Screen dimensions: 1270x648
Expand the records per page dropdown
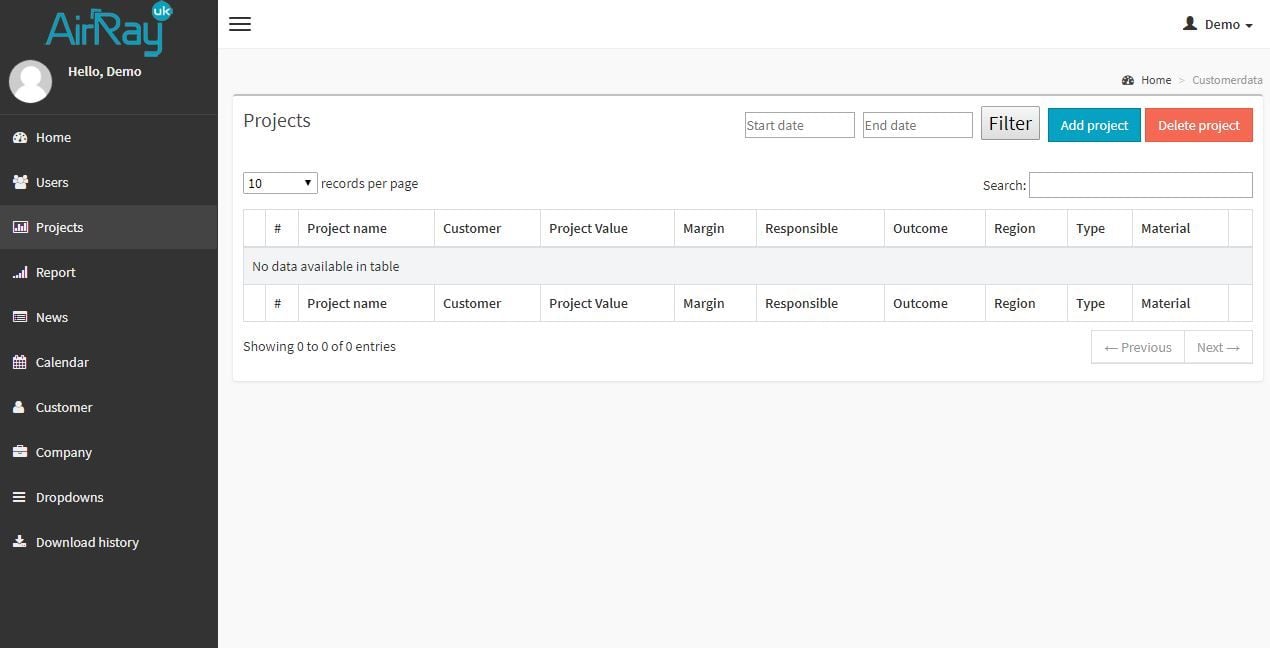(280, 183)
